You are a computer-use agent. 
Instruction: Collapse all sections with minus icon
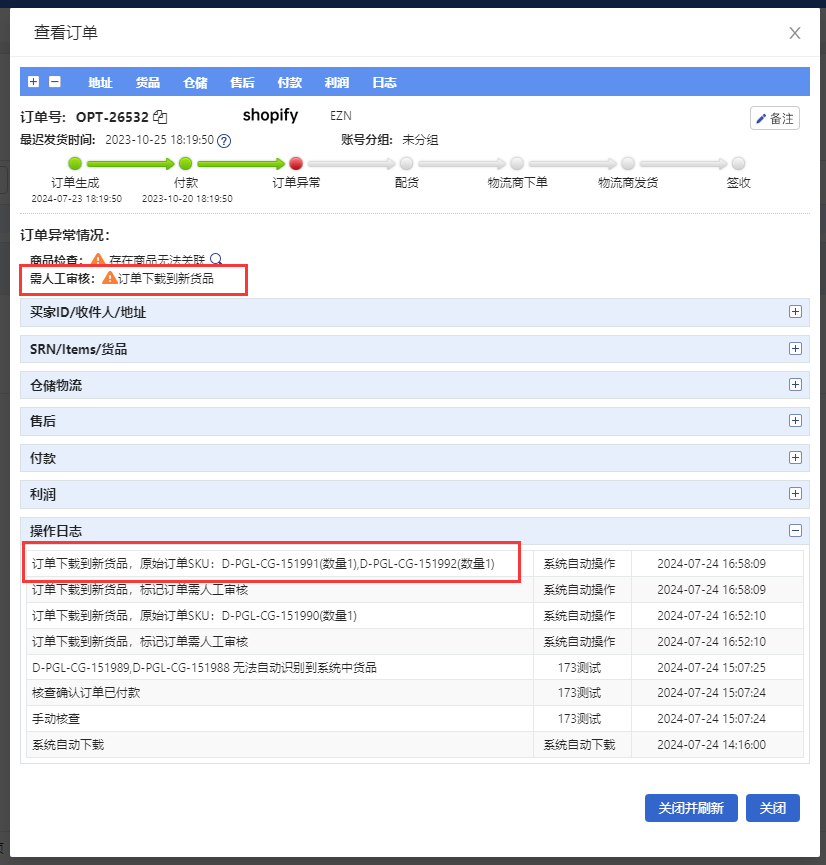[x=55, y=82]
